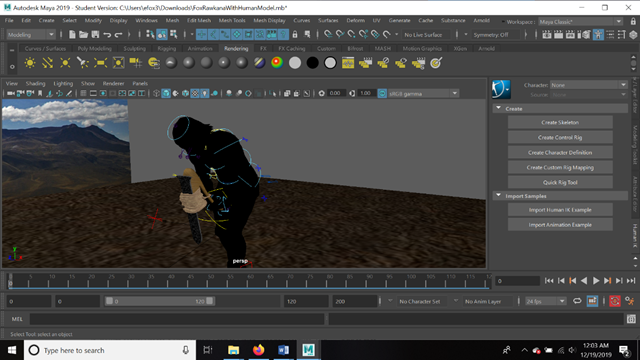640x360 pixels.
Task: Open the Script Editor icon beside the command line
Action: (631, 319)
